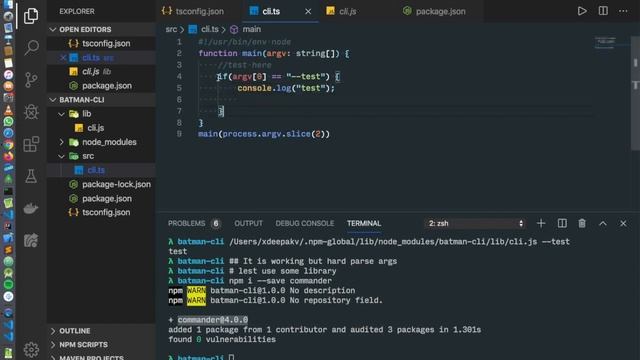Kill the terminal with trash icon
Image resolution: width=640 pixels, height=360 pixels.
click(582, 223)
